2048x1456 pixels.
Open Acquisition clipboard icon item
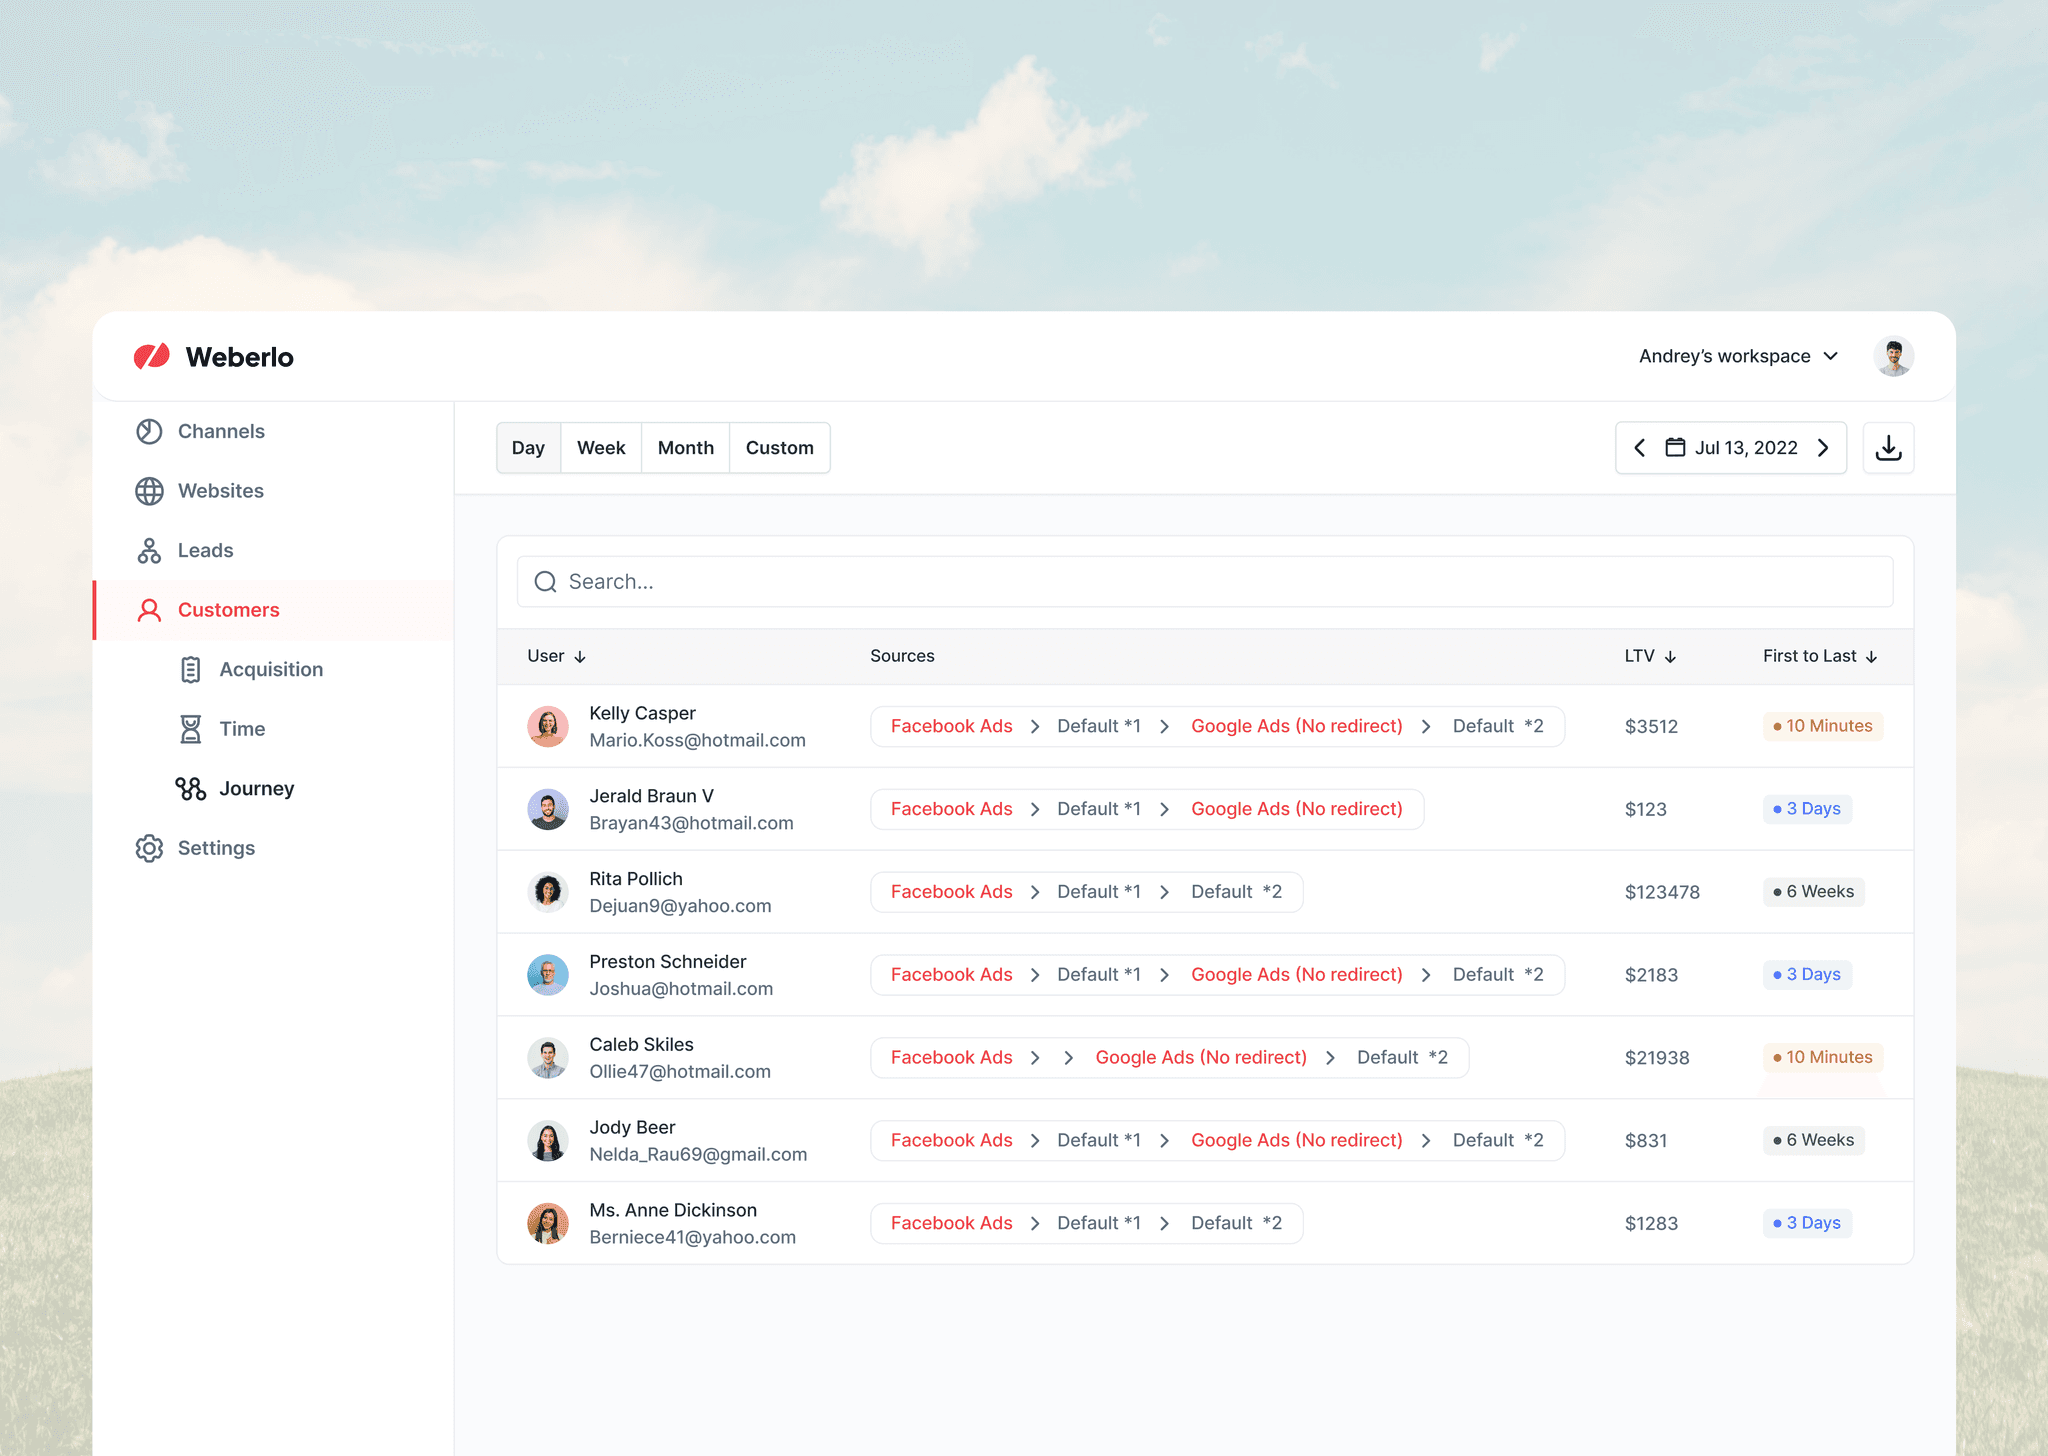coord(191,670)
